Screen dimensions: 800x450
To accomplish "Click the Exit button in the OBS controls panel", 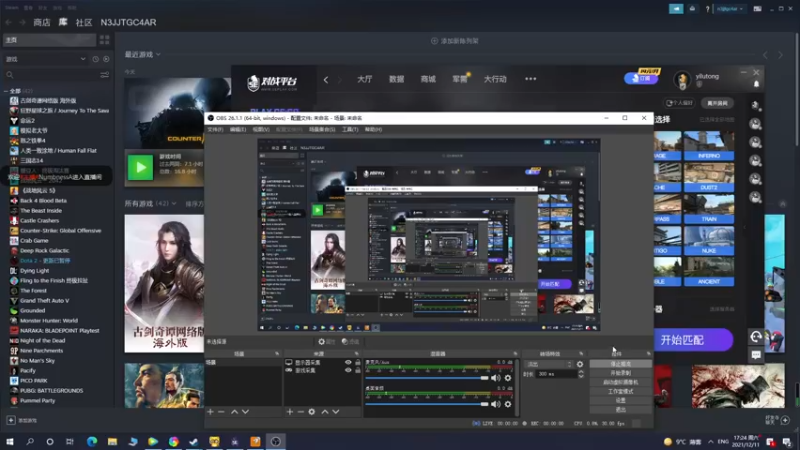I will [620, 409].
